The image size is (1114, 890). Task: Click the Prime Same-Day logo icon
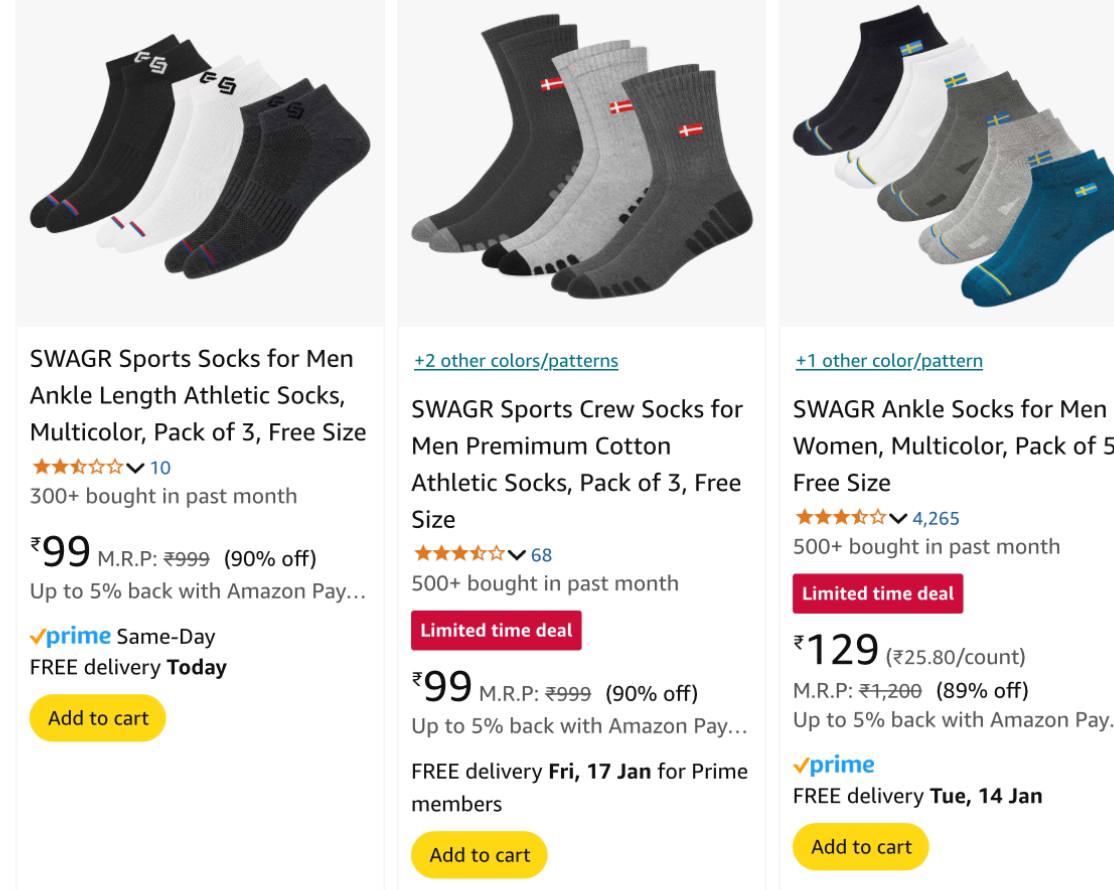(71, 636)
